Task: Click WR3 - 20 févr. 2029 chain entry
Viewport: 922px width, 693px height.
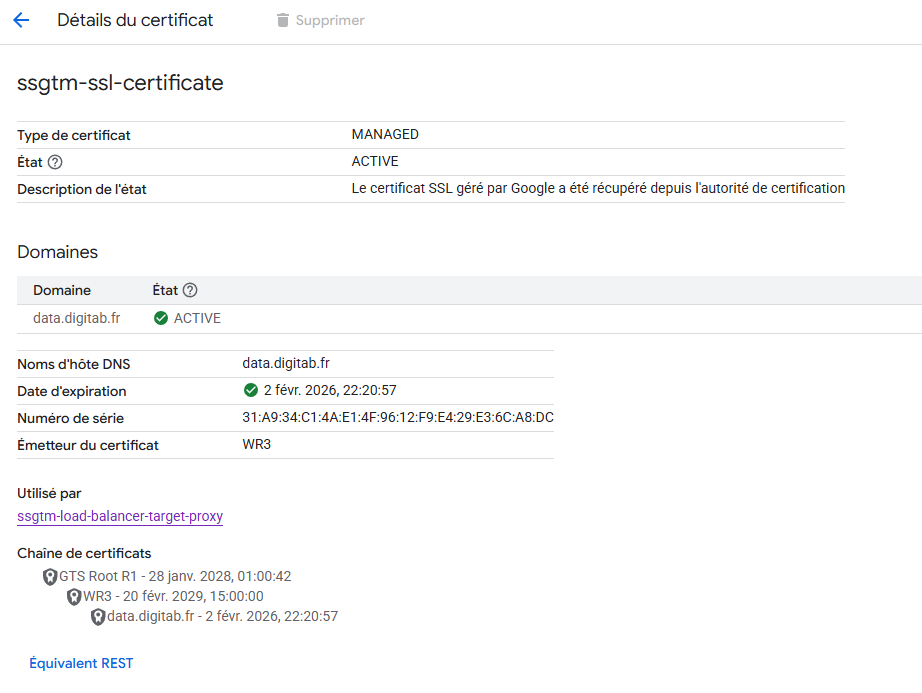Action: coord(173,597)
